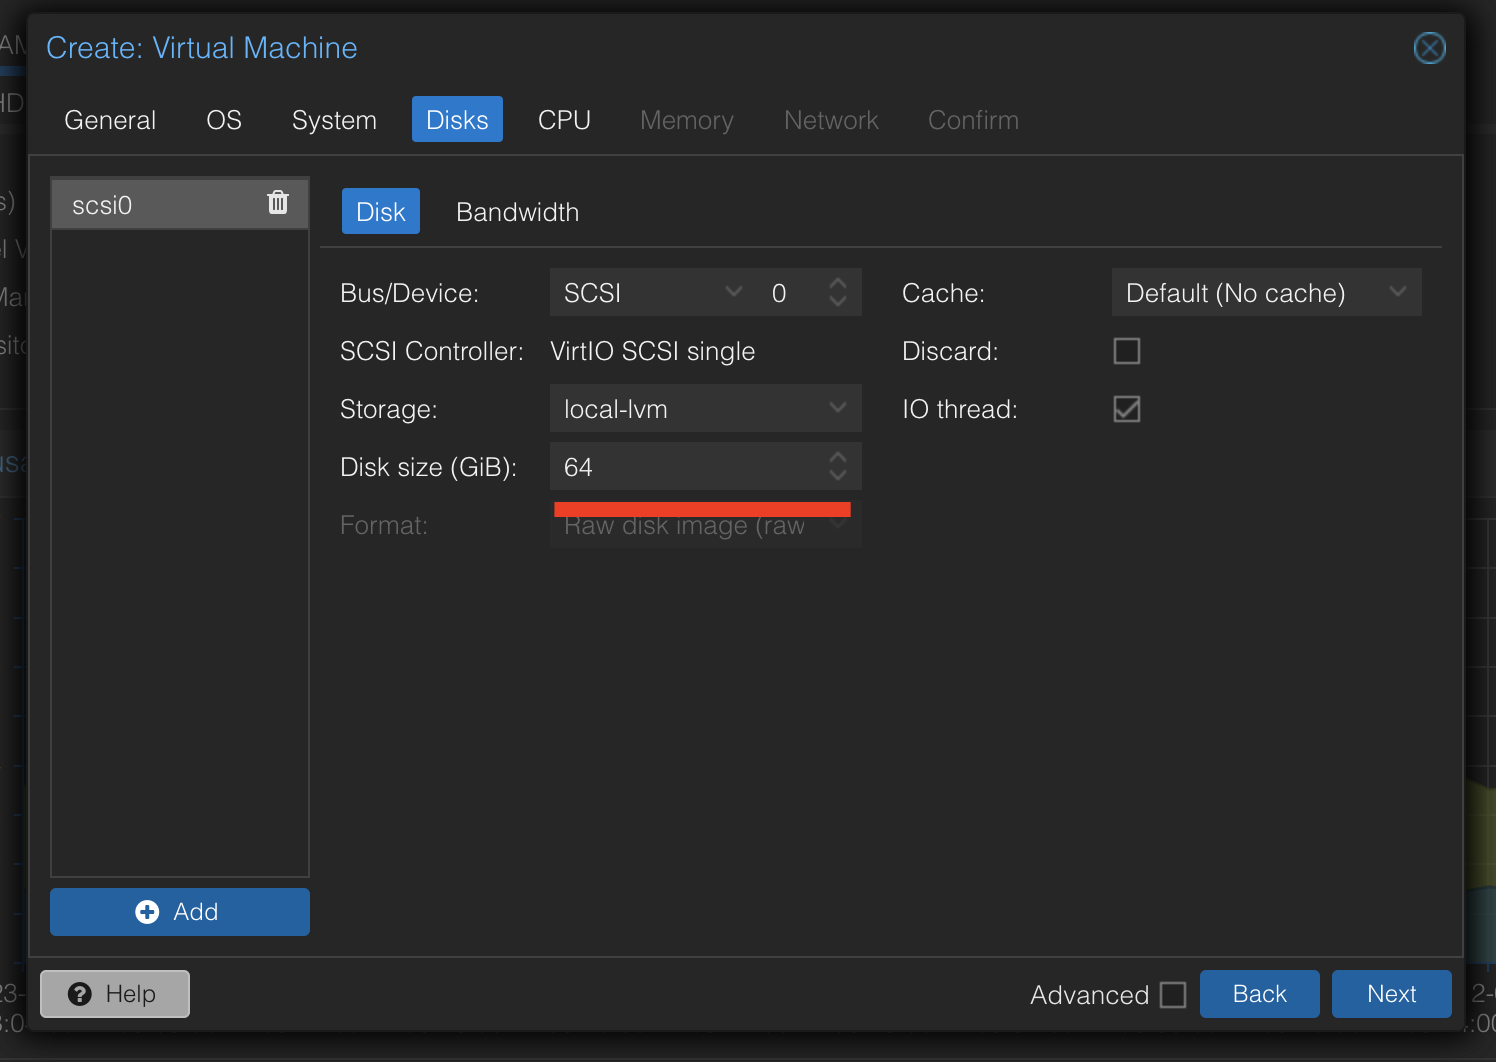Enable the Discard checkbox

[x=1127, y=351]
